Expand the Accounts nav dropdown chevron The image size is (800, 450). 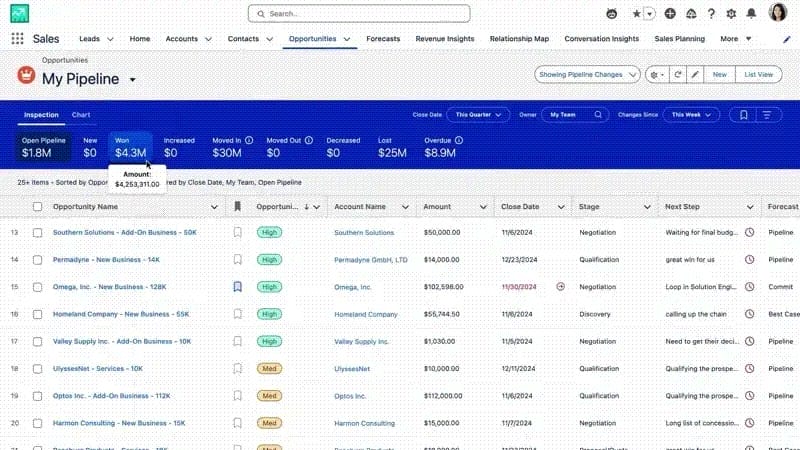click(208, 39)
